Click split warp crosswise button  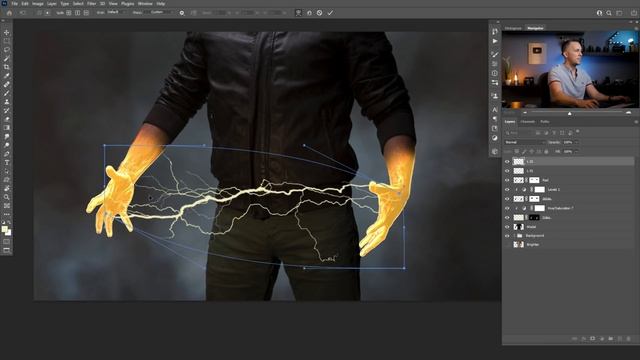69,13
